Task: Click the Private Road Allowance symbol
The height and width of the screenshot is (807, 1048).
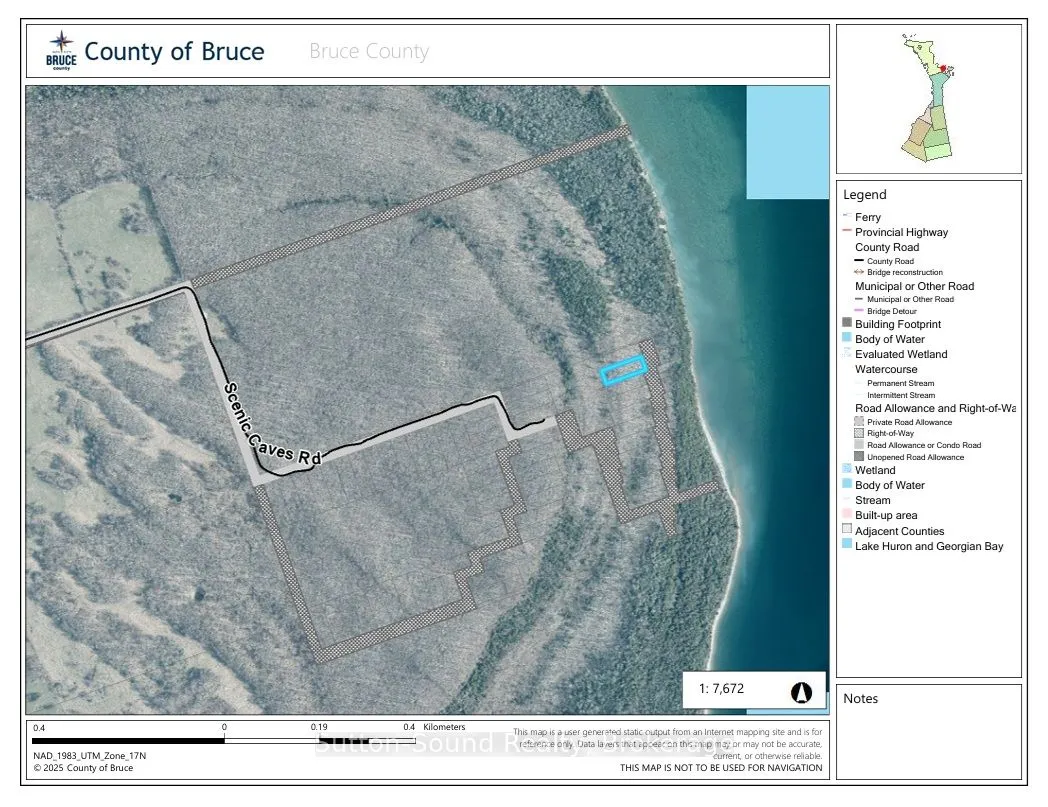Action: 858,421
